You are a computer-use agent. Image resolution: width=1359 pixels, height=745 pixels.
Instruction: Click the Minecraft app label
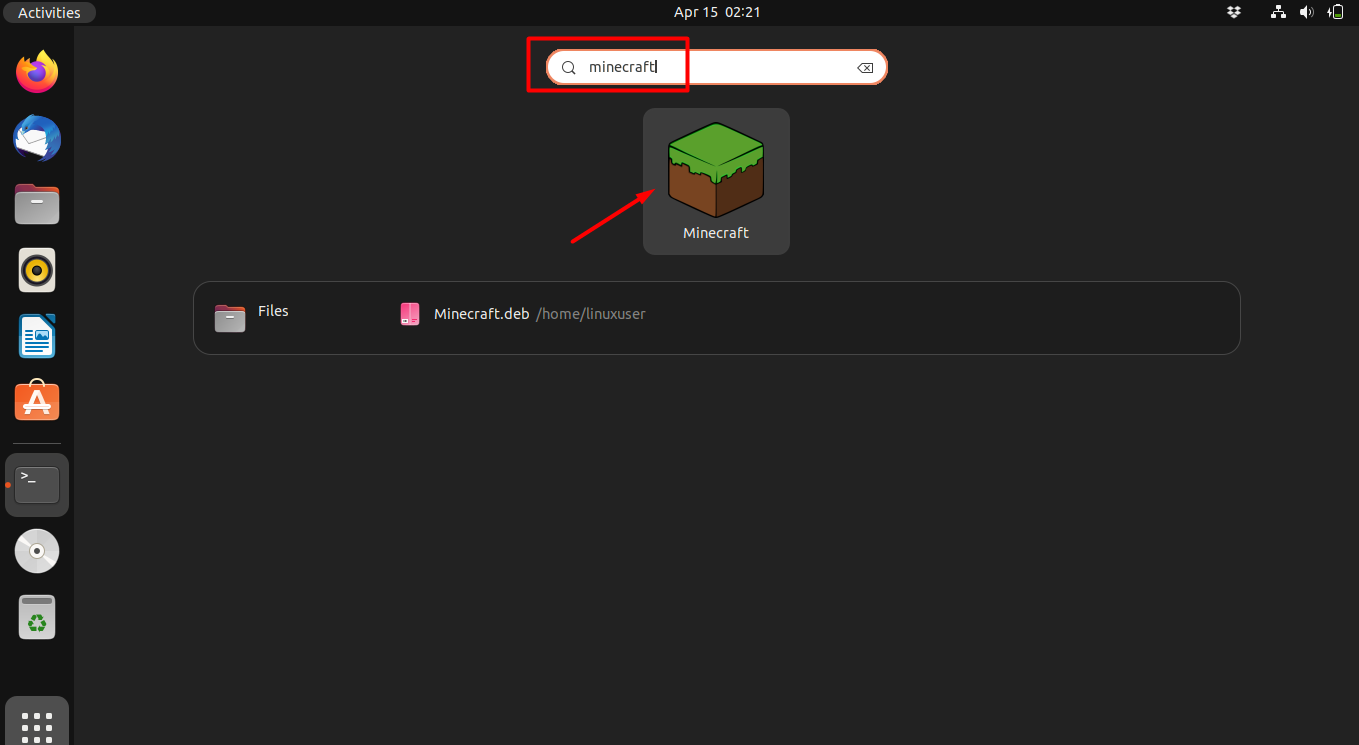point(716,233)
